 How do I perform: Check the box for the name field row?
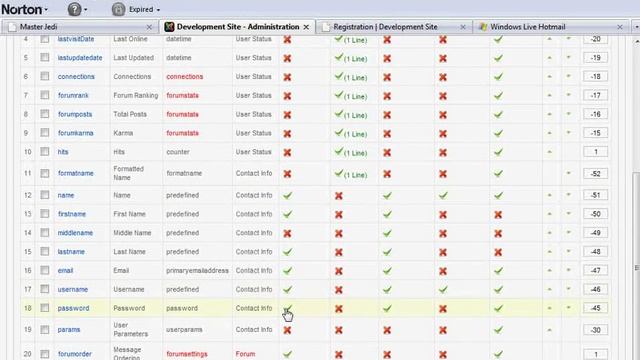coord(44,195)
